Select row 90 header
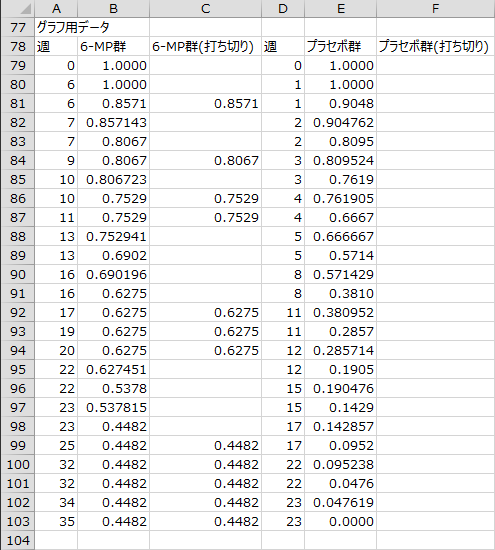The image size is (495, 550). [x=18, y=274]
